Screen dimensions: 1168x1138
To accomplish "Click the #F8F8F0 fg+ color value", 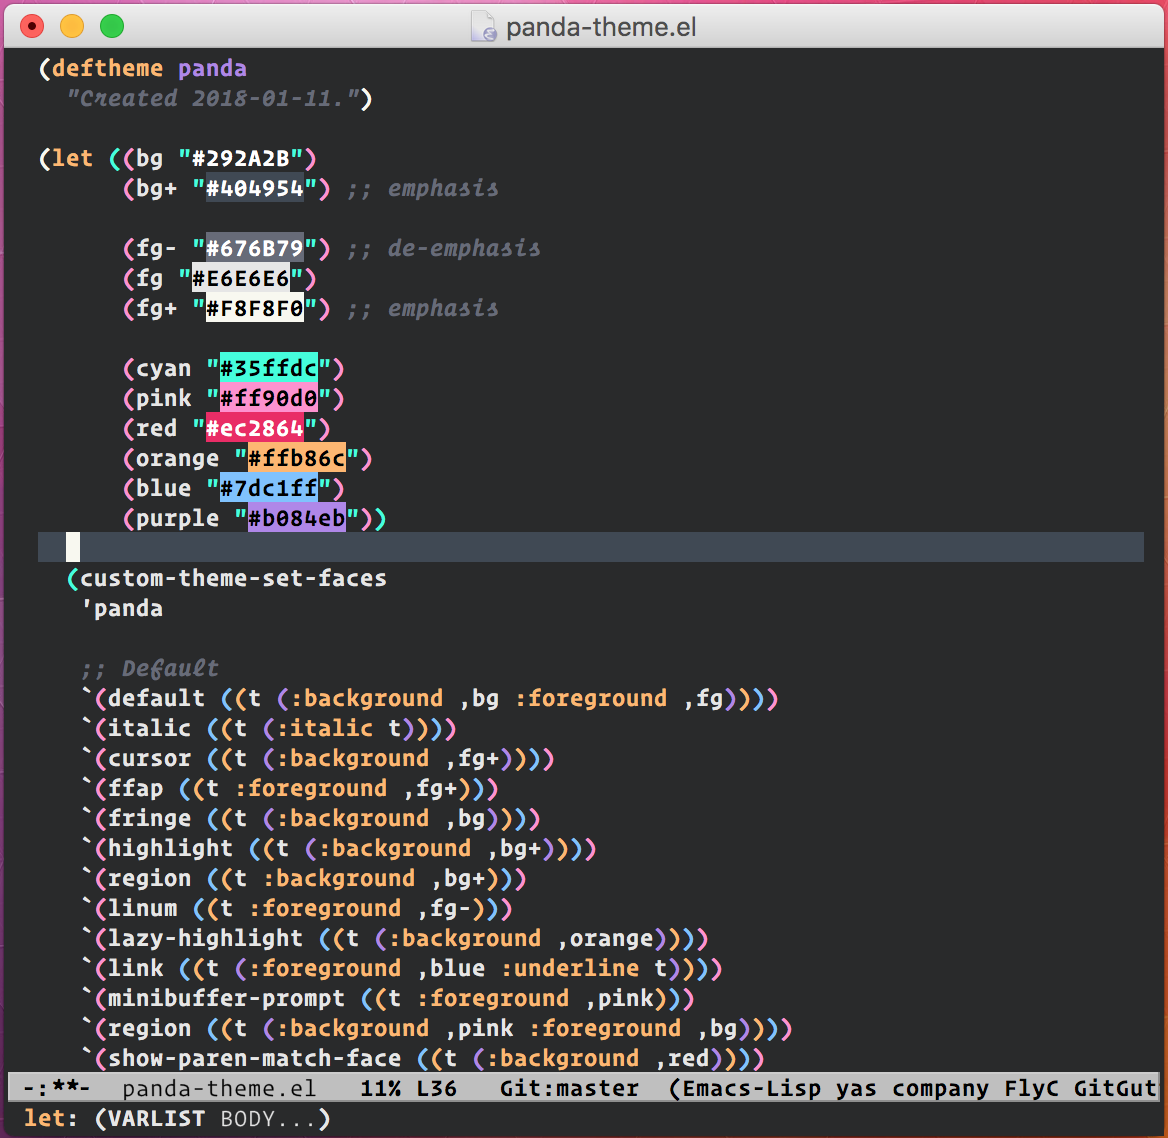I will [x=255, y=308].
